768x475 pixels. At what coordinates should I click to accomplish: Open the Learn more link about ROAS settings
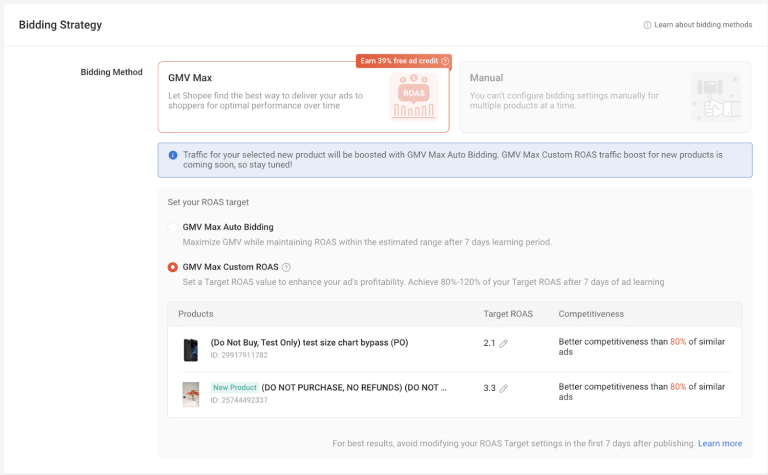point(720,443)
